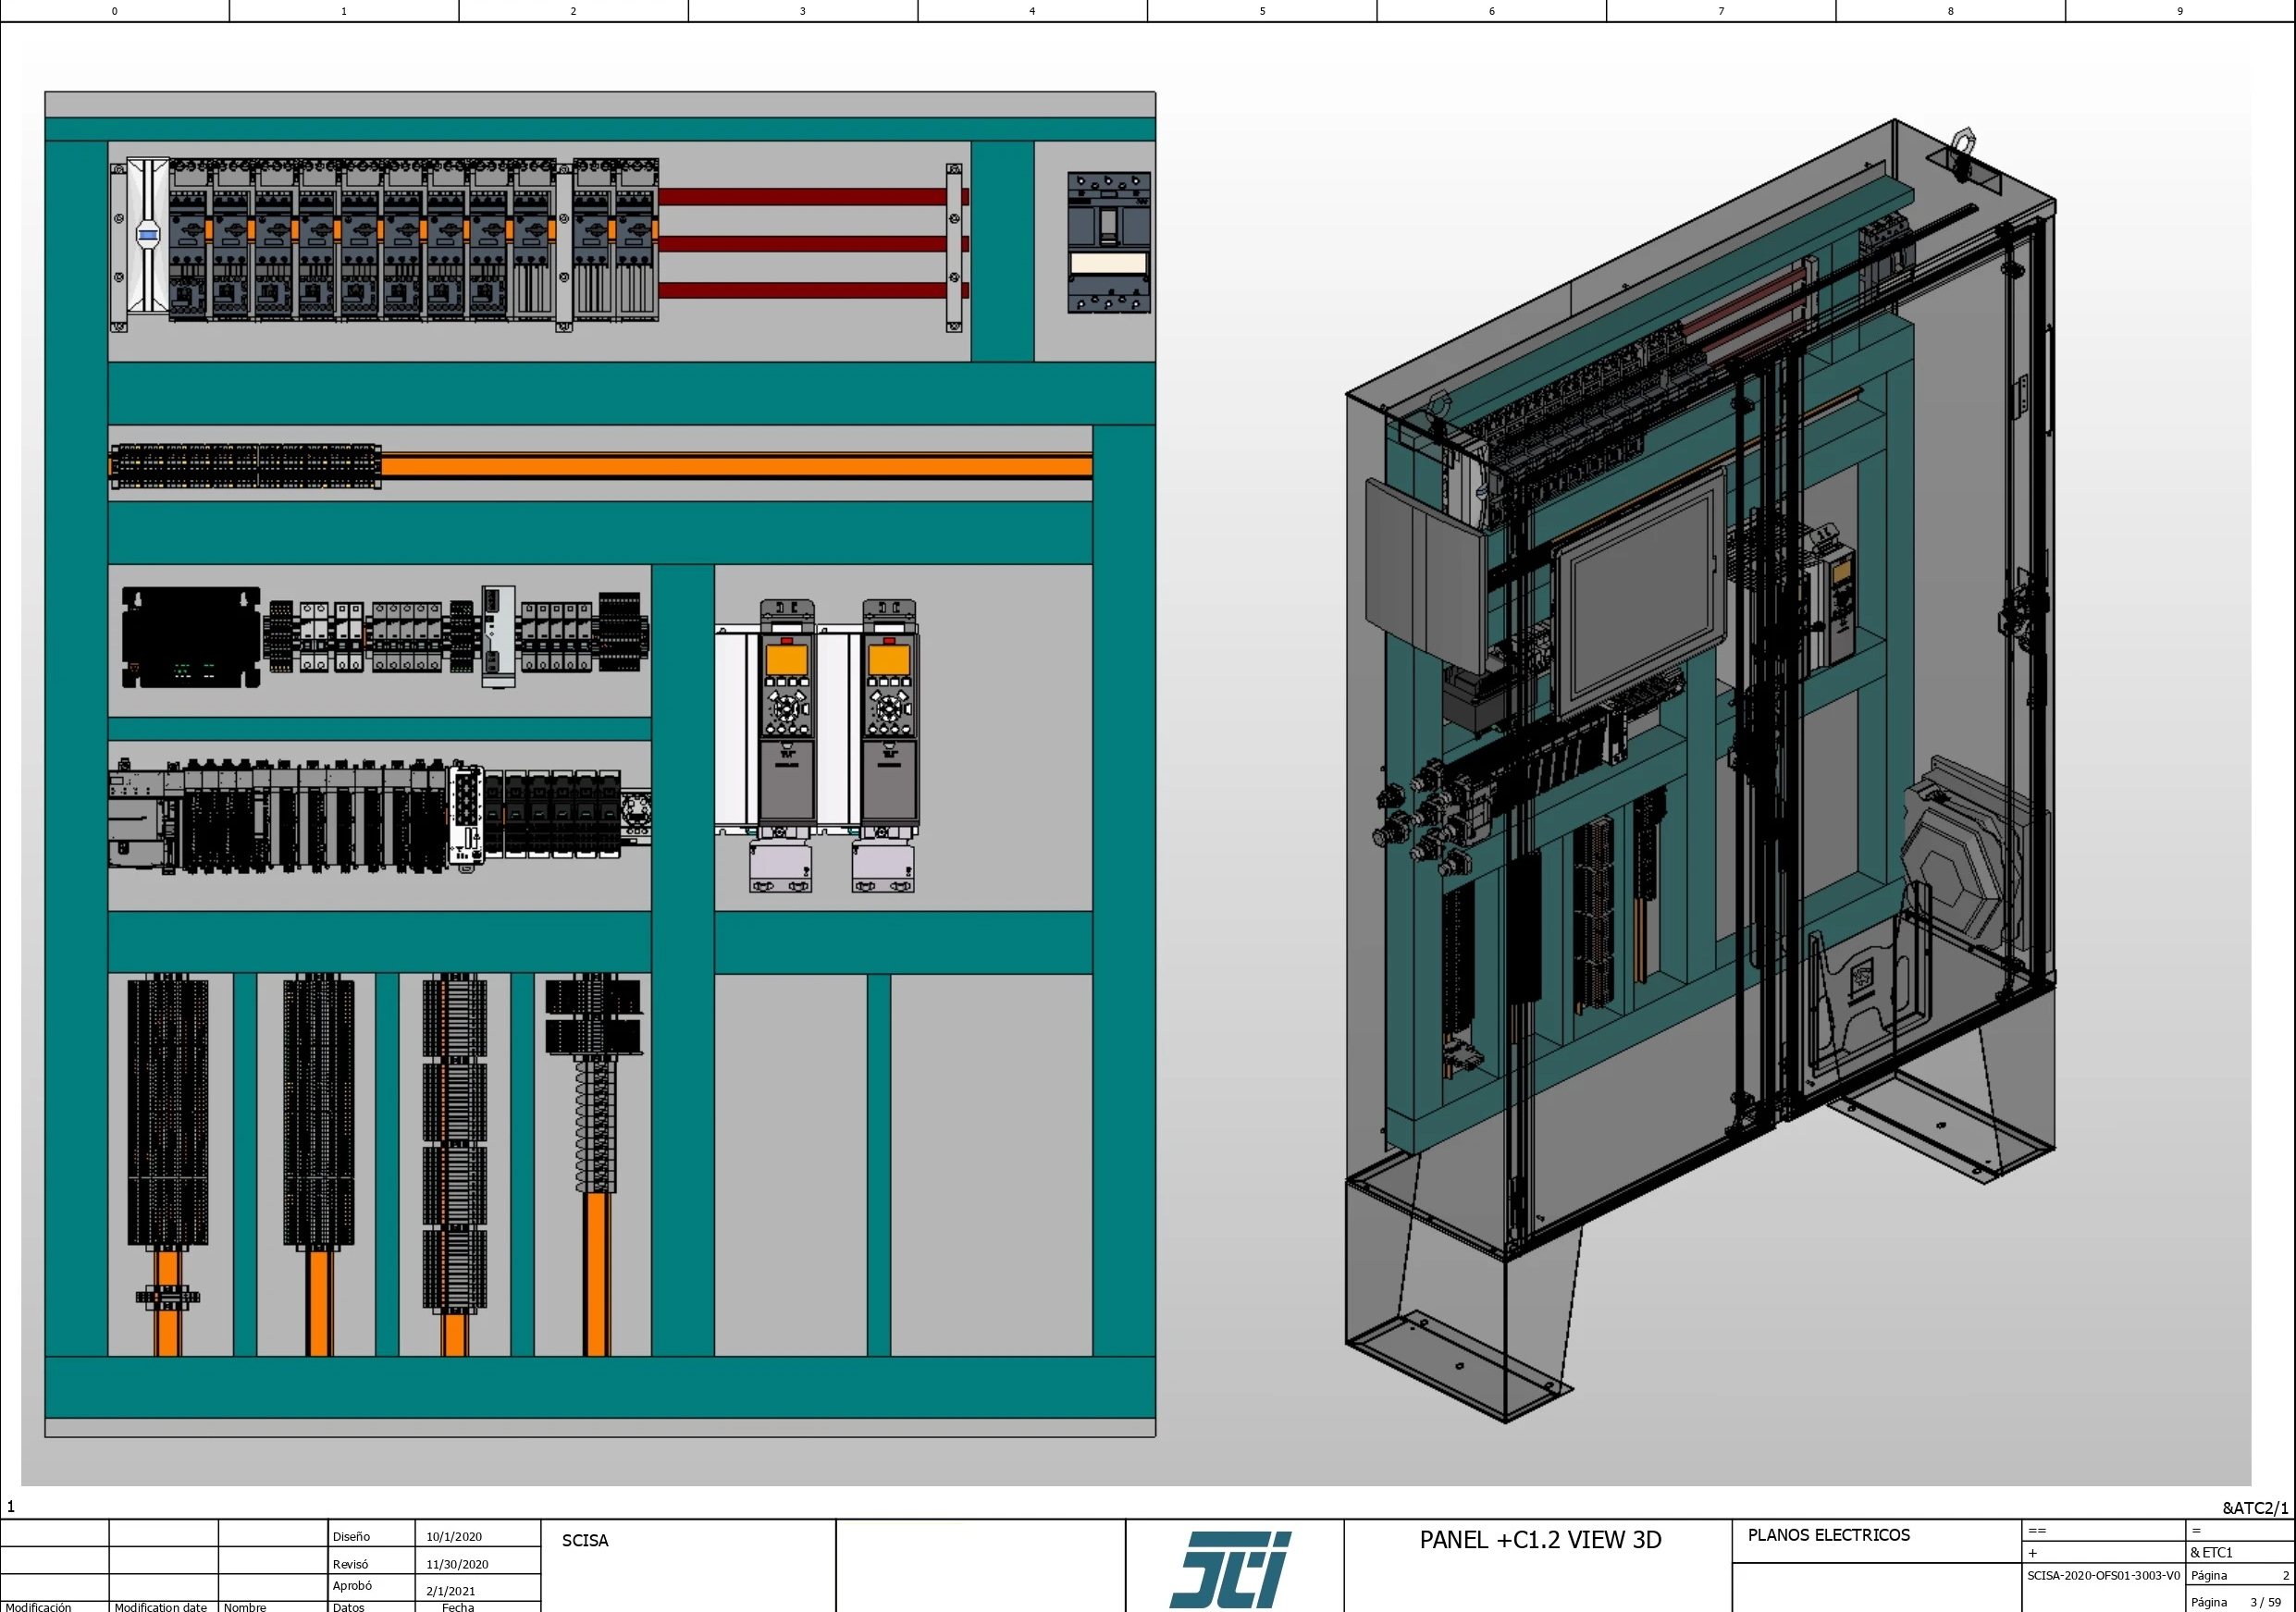Click the left variable frequency drive's orange display
This screenshot has height=1612, width=2296.
pyautogui.click(x=786, y=659)
